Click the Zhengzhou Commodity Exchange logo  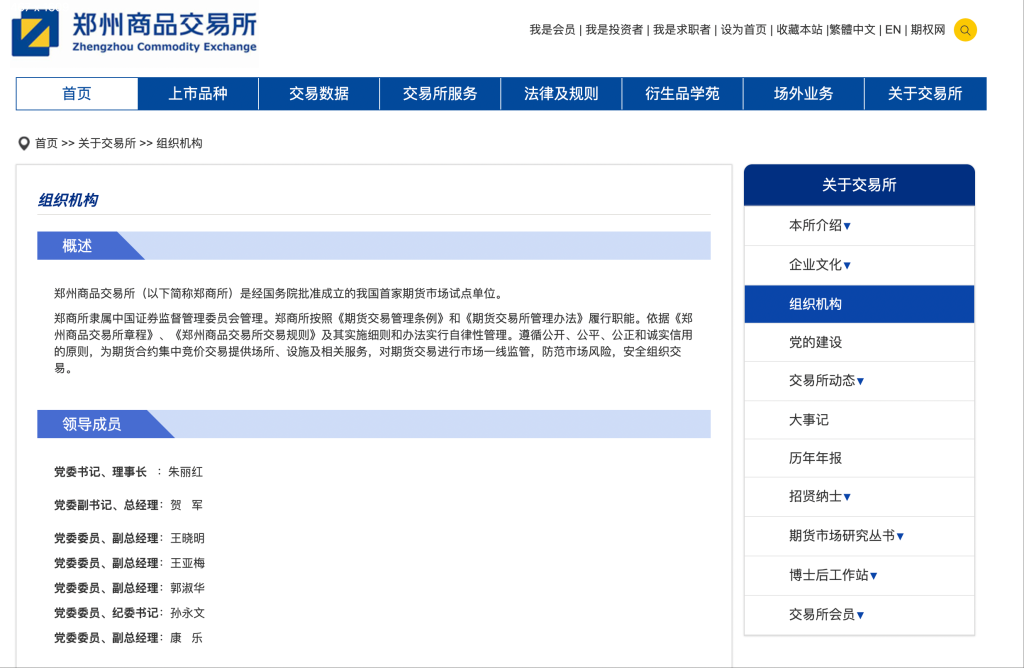point(135,33)
